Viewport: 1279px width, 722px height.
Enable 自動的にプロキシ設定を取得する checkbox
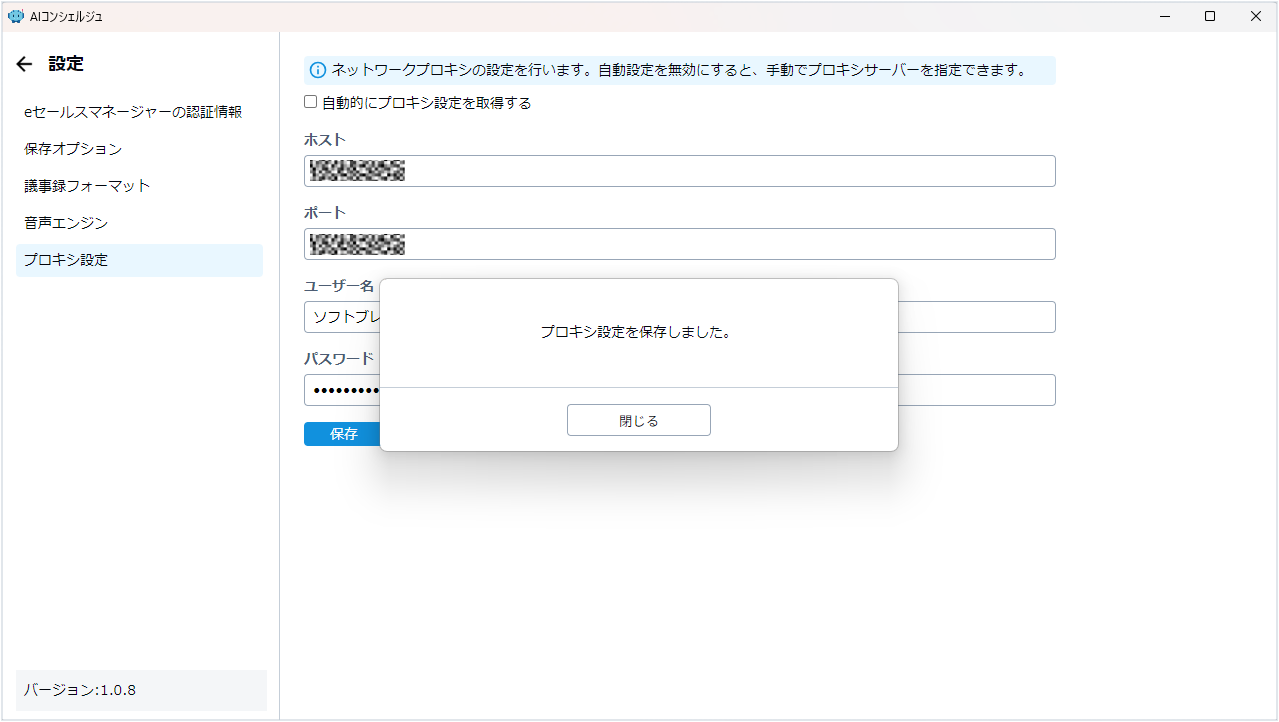click(x=311, y=102)
